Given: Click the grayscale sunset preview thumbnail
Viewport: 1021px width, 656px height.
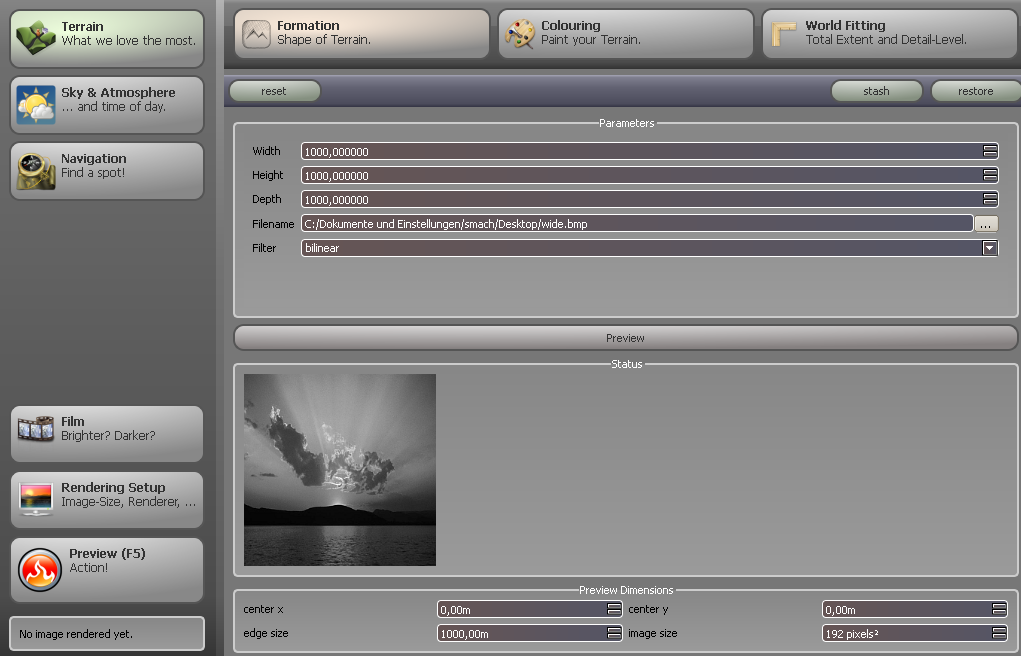Looking at the screenshot, I should (340, 470).
